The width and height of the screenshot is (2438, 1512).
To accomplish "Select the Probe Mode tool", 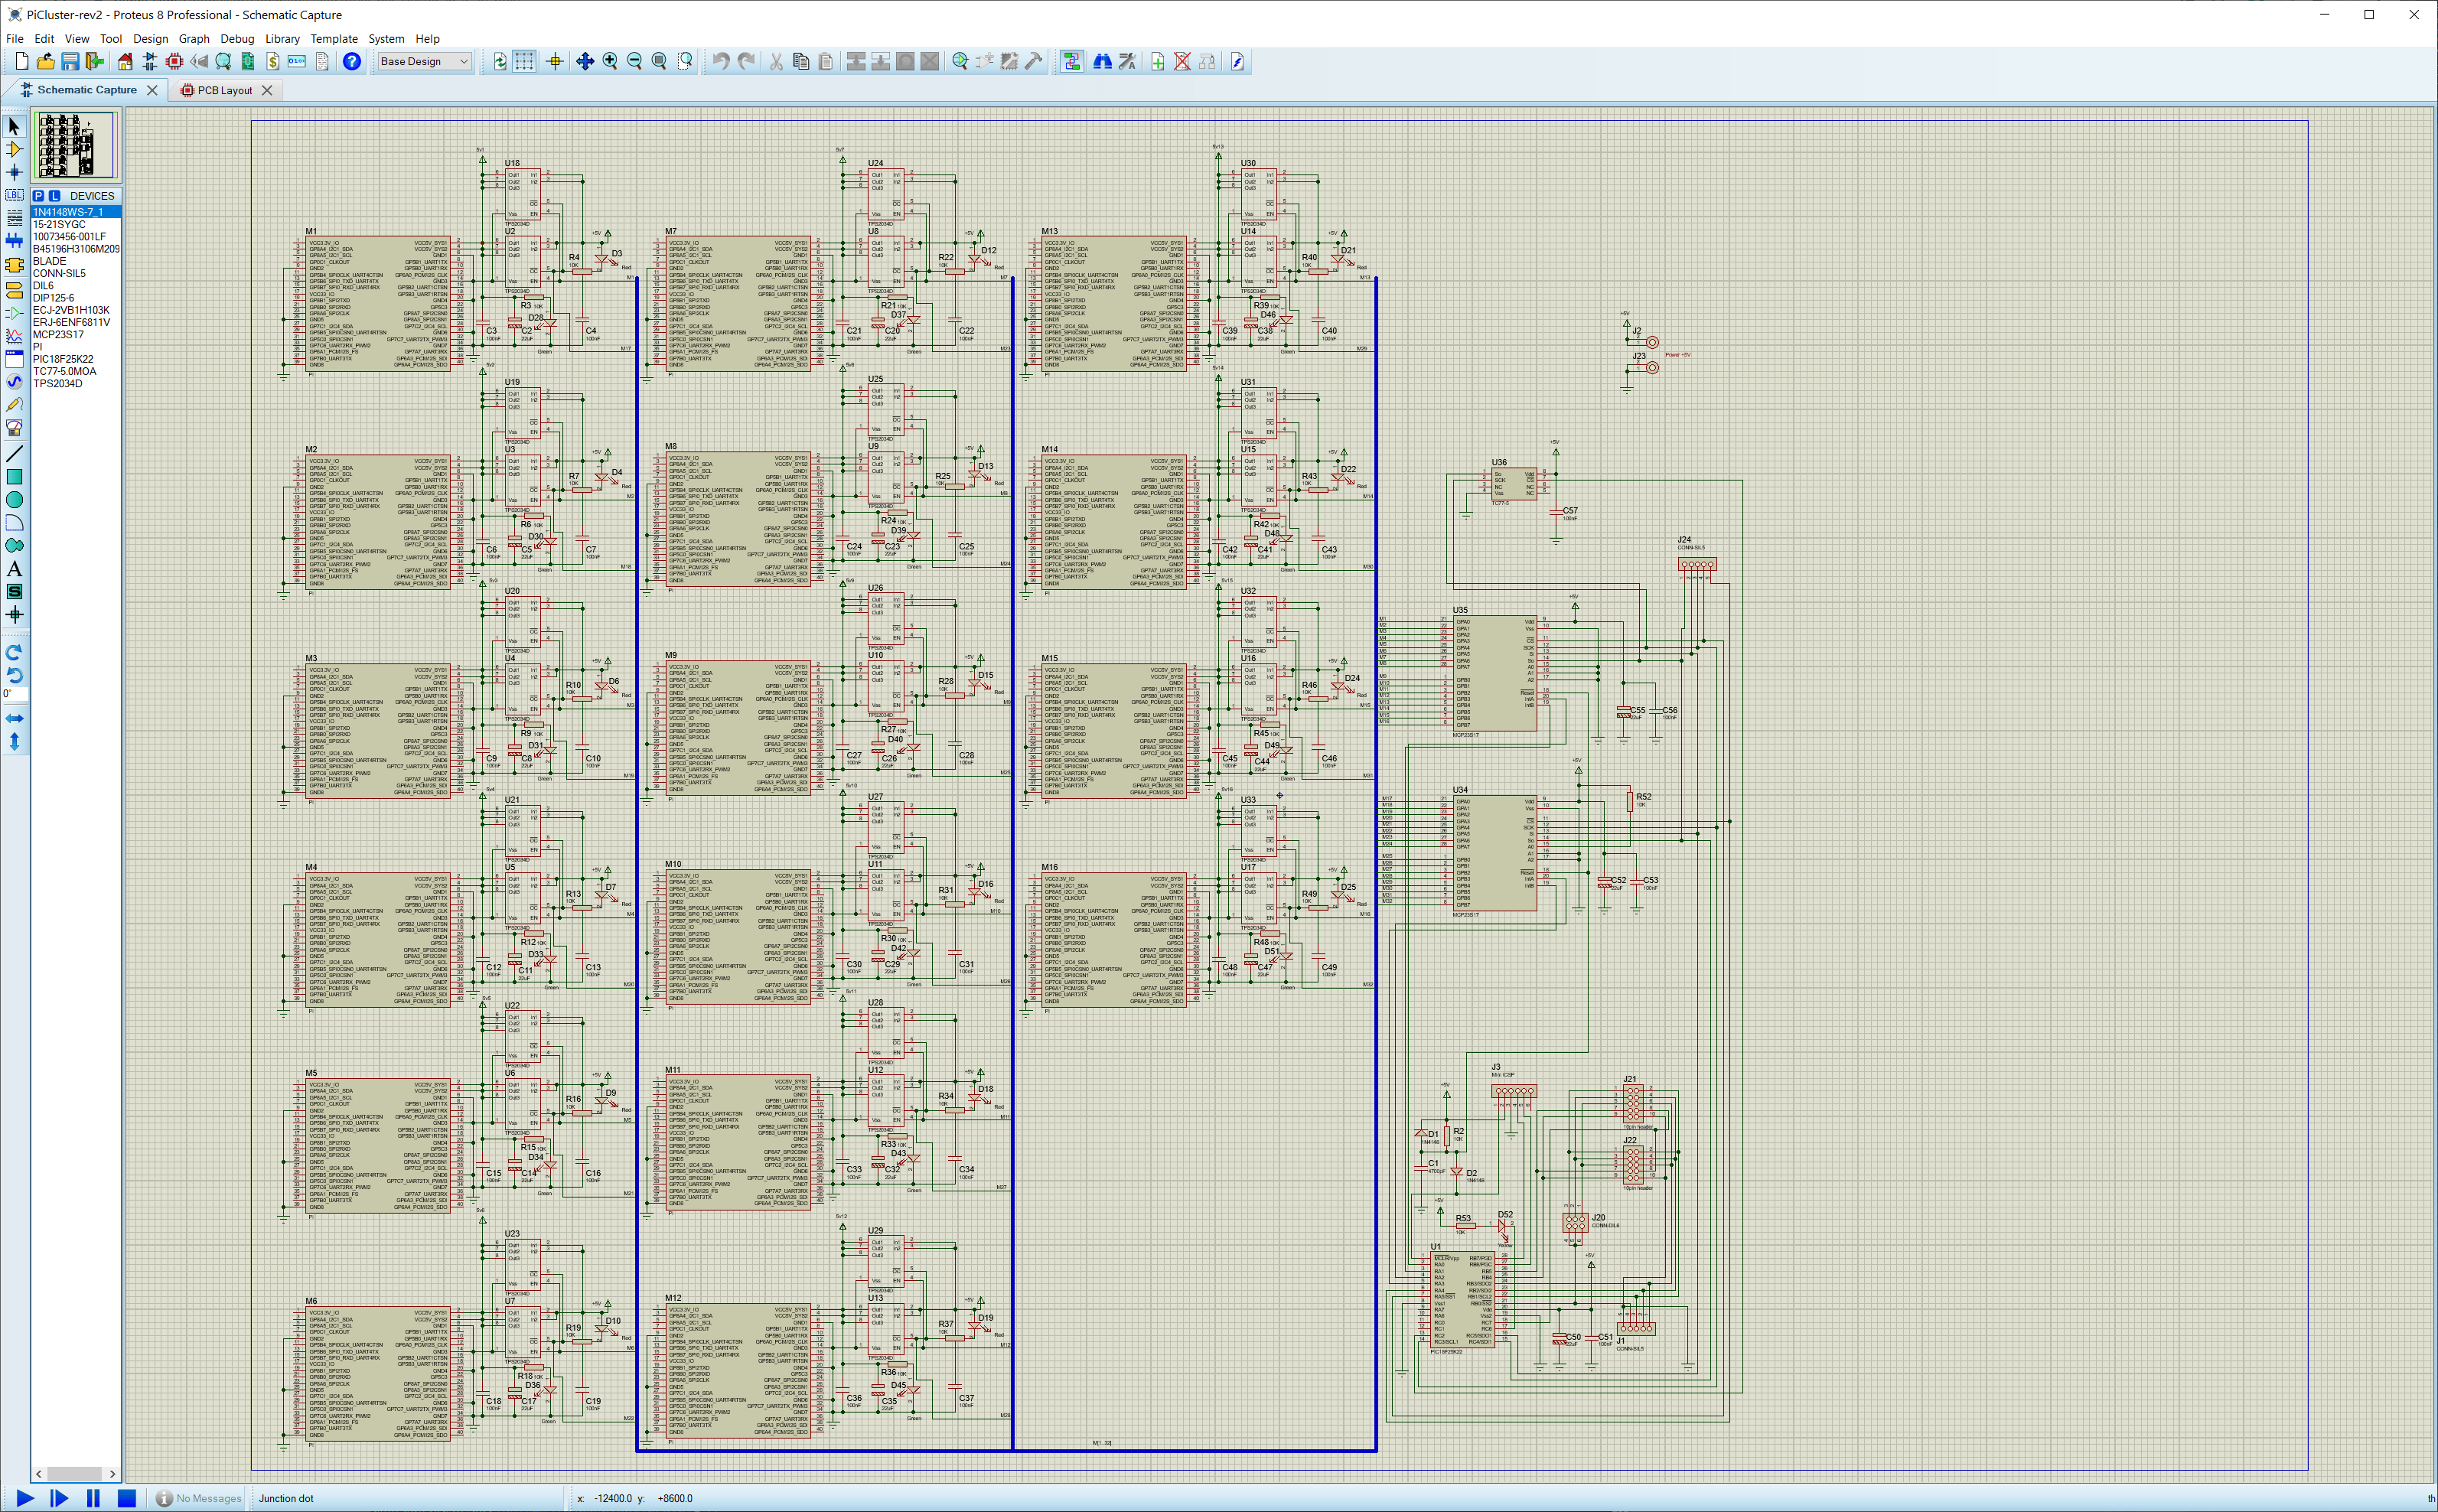I will click(14, 405).
